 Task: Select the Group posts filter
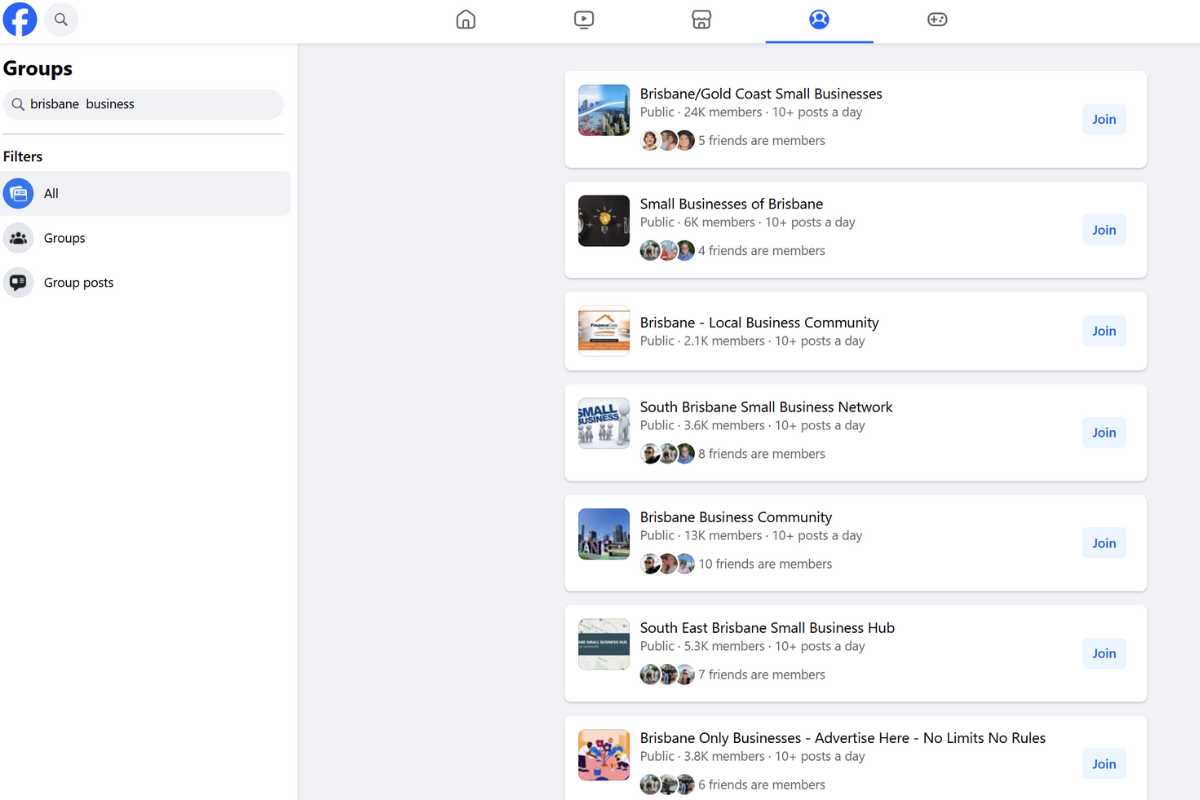point(146,282)
